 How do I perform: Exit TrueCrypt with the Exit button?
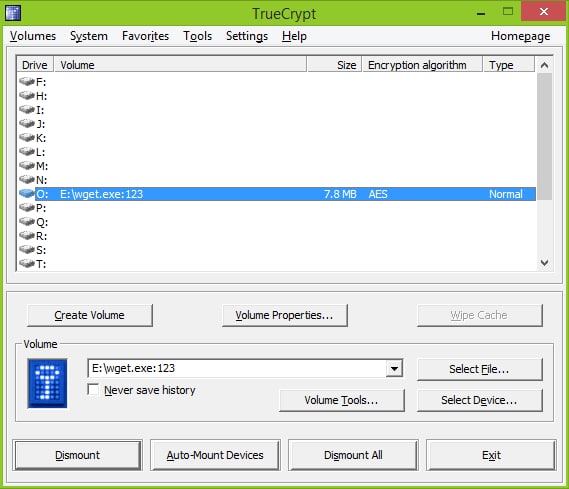tap(491, 455)
